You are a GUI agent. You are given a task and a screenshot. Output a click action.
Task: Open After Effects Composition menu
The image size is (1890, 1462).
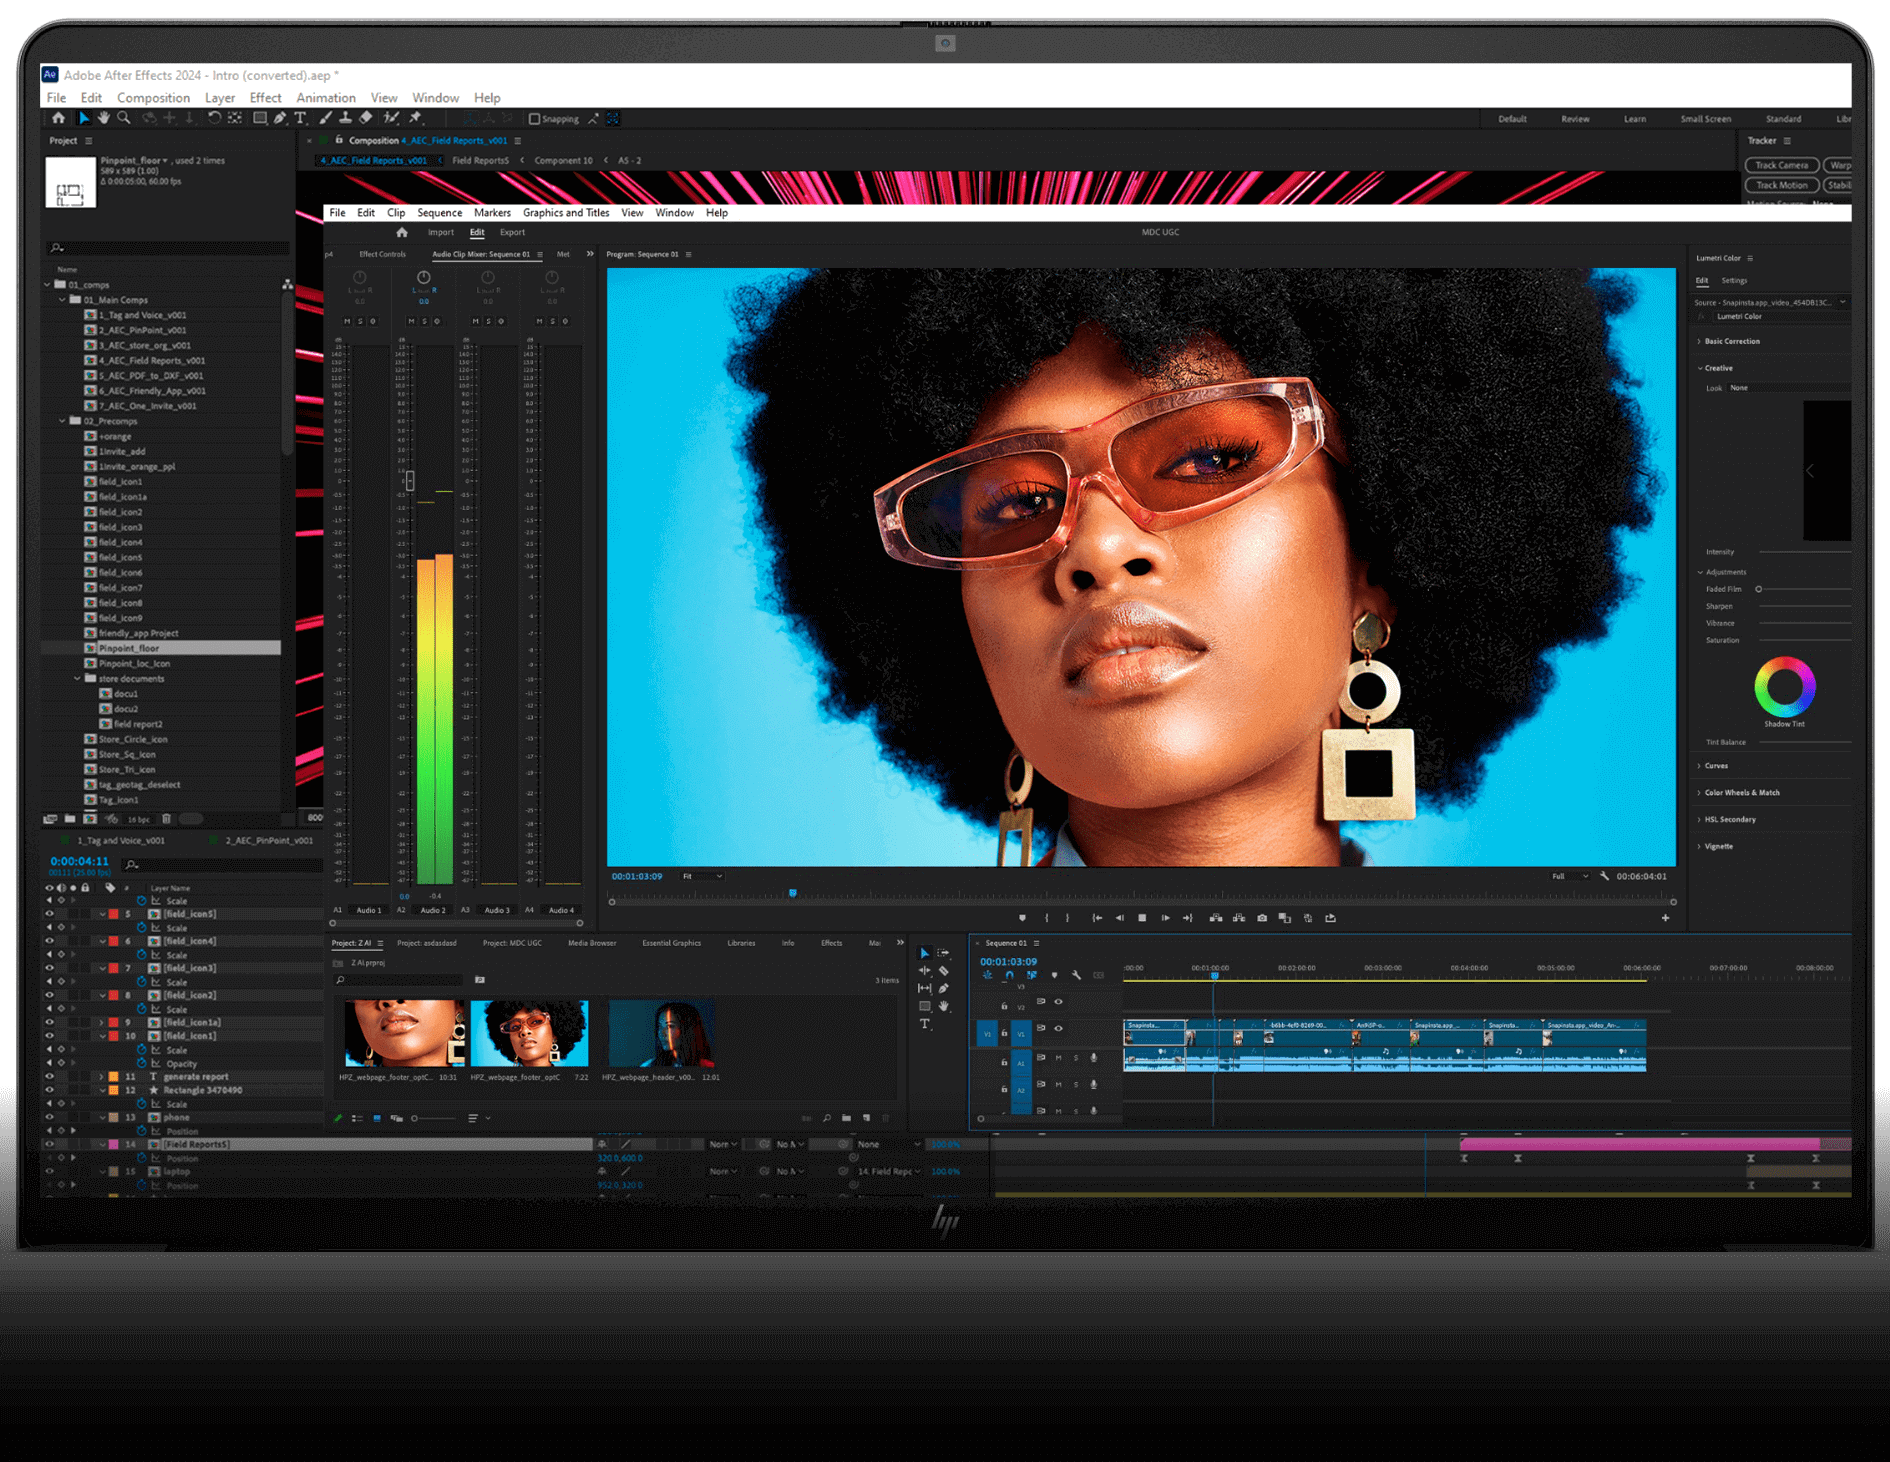tap(153, 98)
